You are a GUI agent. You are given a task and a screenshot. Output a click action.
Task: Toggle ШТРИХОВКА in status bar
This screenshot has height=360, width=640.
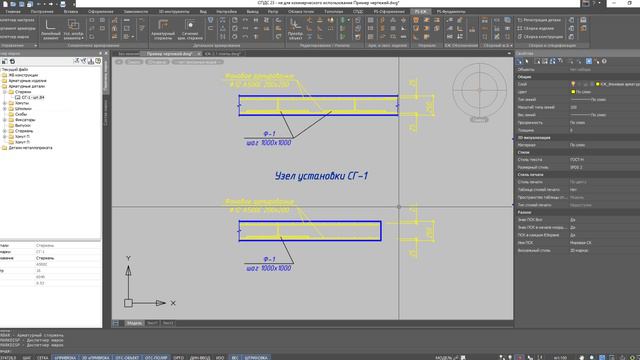(x=256, y=358)
